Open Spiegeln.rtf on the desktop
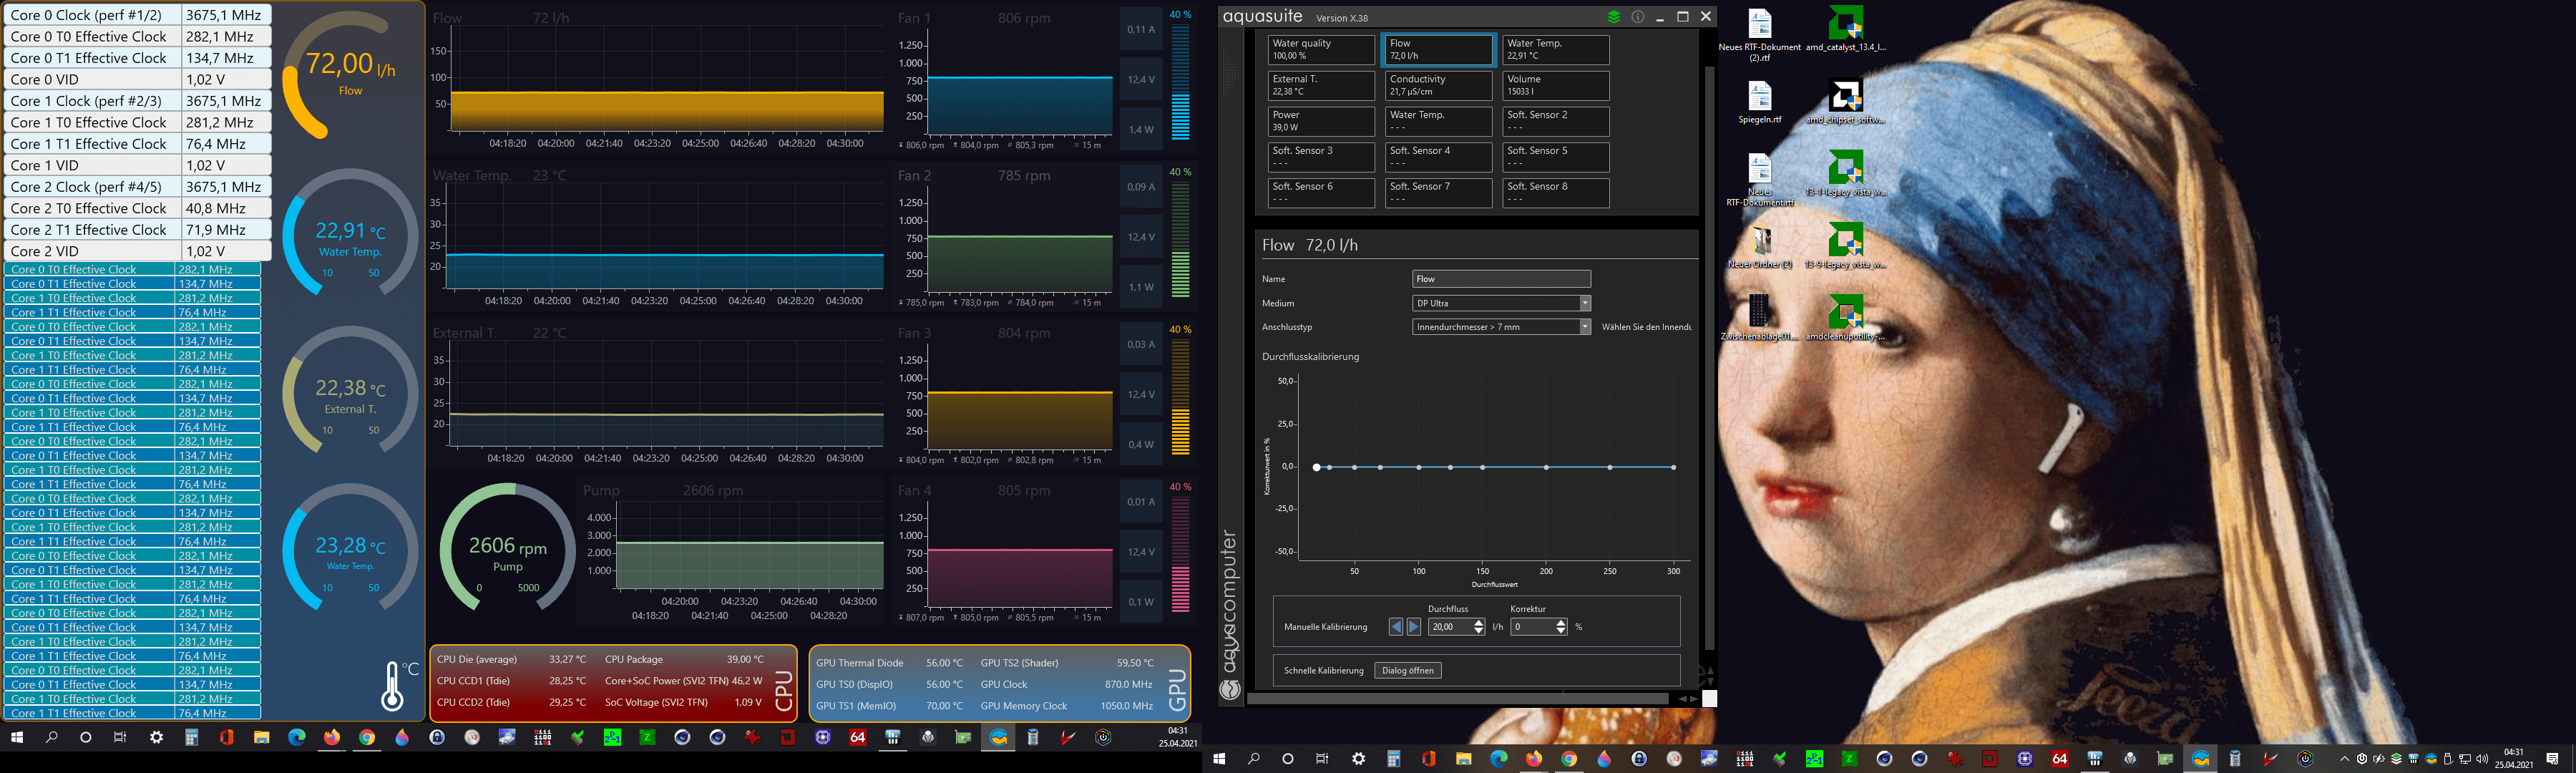The height and width of the screenshot is (773, 2576). click(x=1760, y=102)
